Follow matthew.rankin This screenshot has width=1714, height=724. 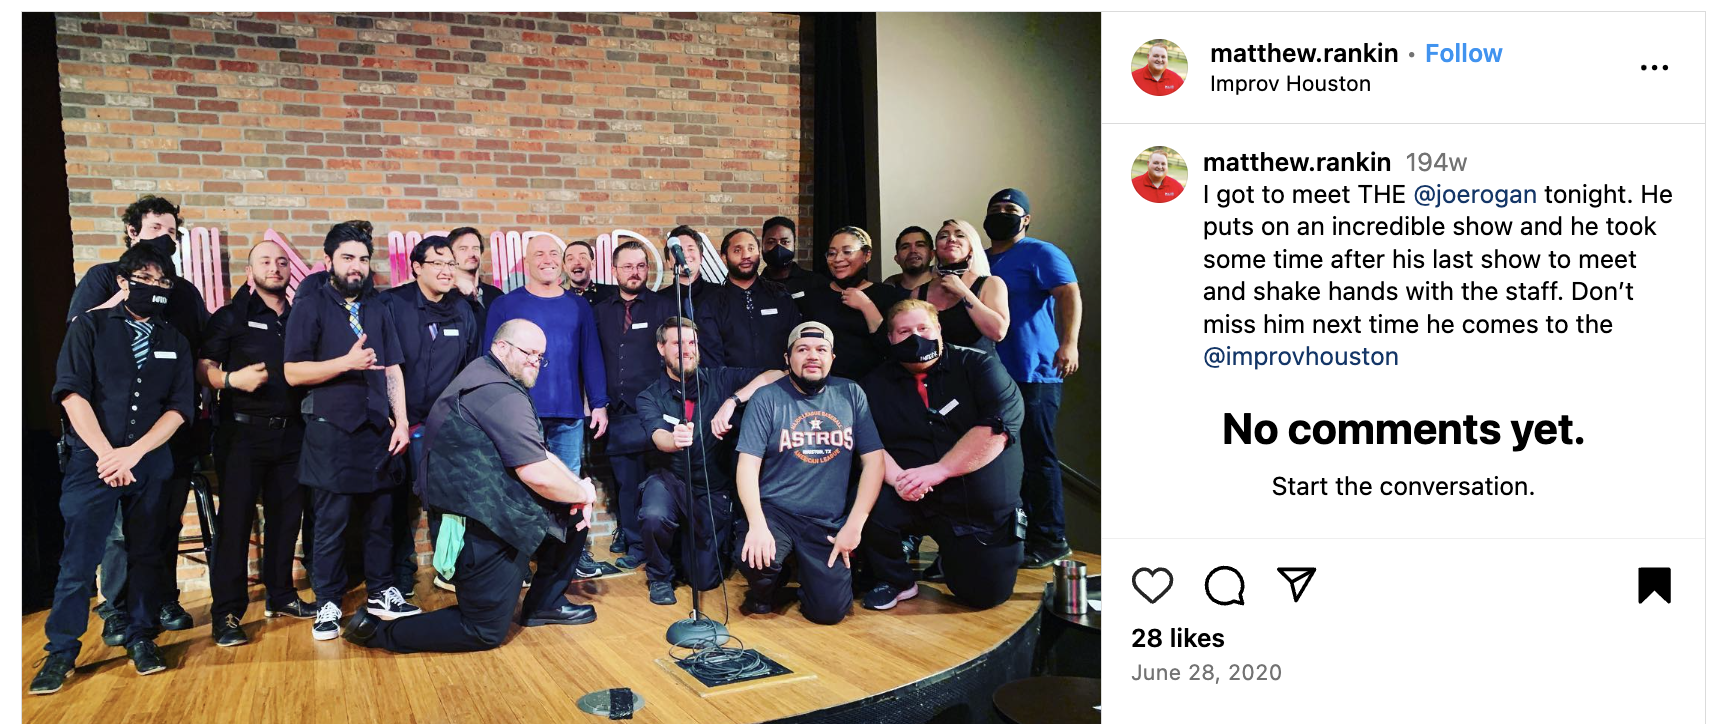[1463, 53]
